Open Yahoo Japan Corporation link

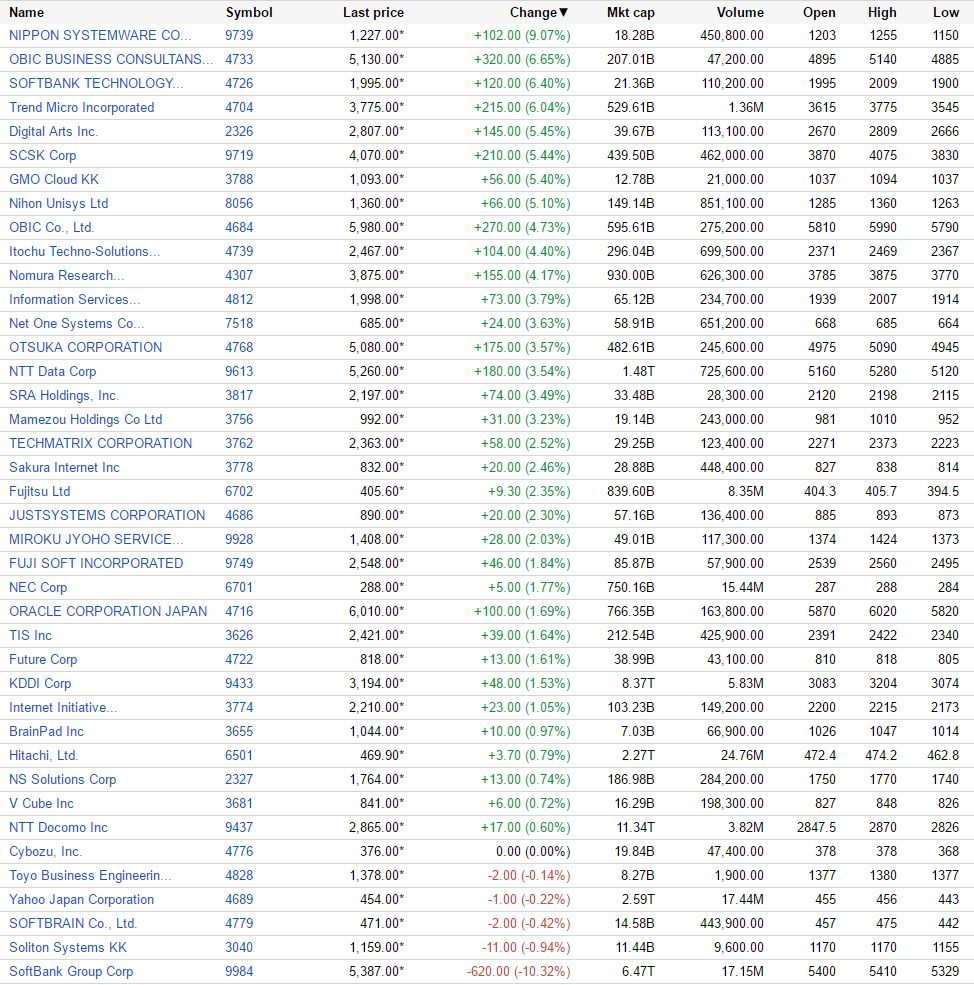(82, 900)
